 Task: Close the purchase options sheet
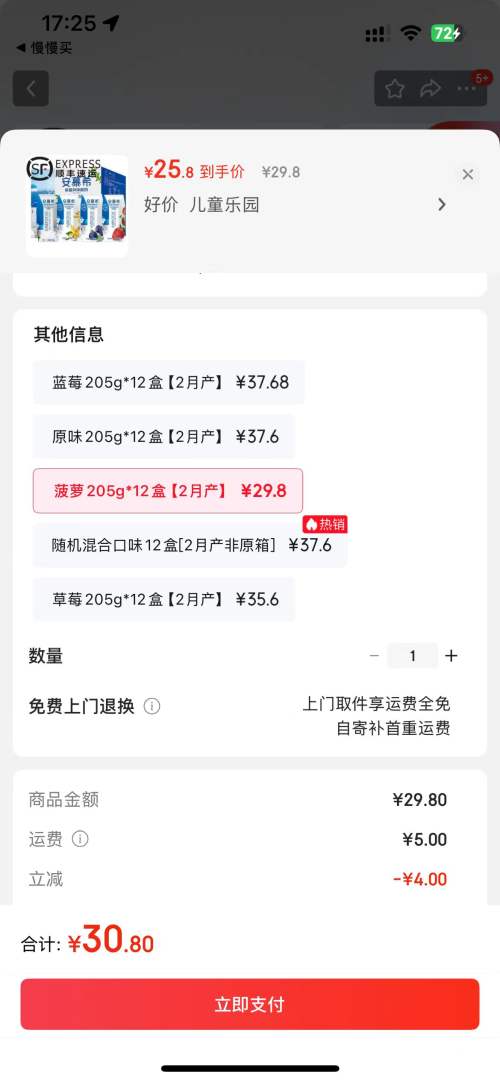point(468,175)
